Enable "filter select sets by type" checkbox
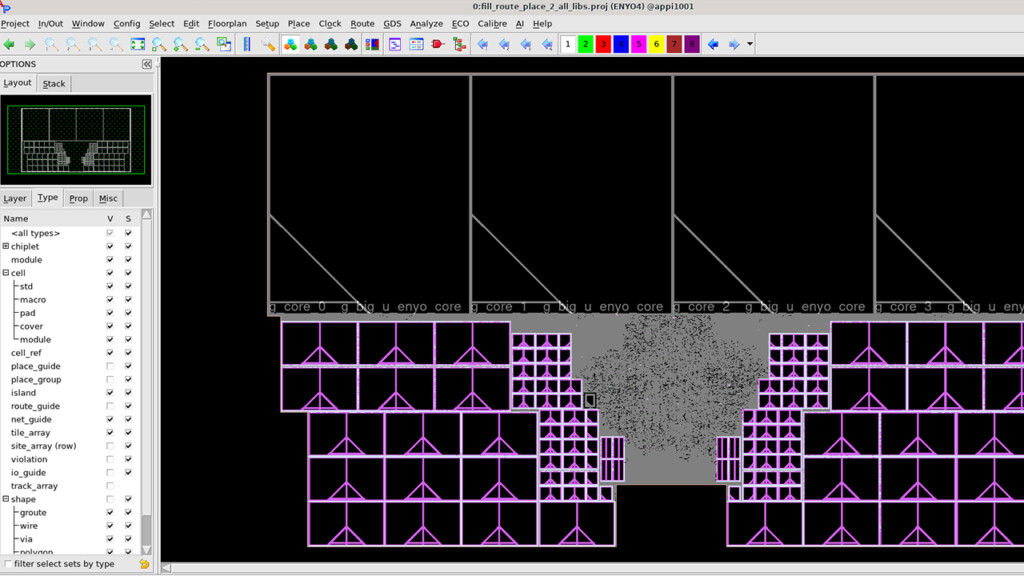 tap(9, 564)
